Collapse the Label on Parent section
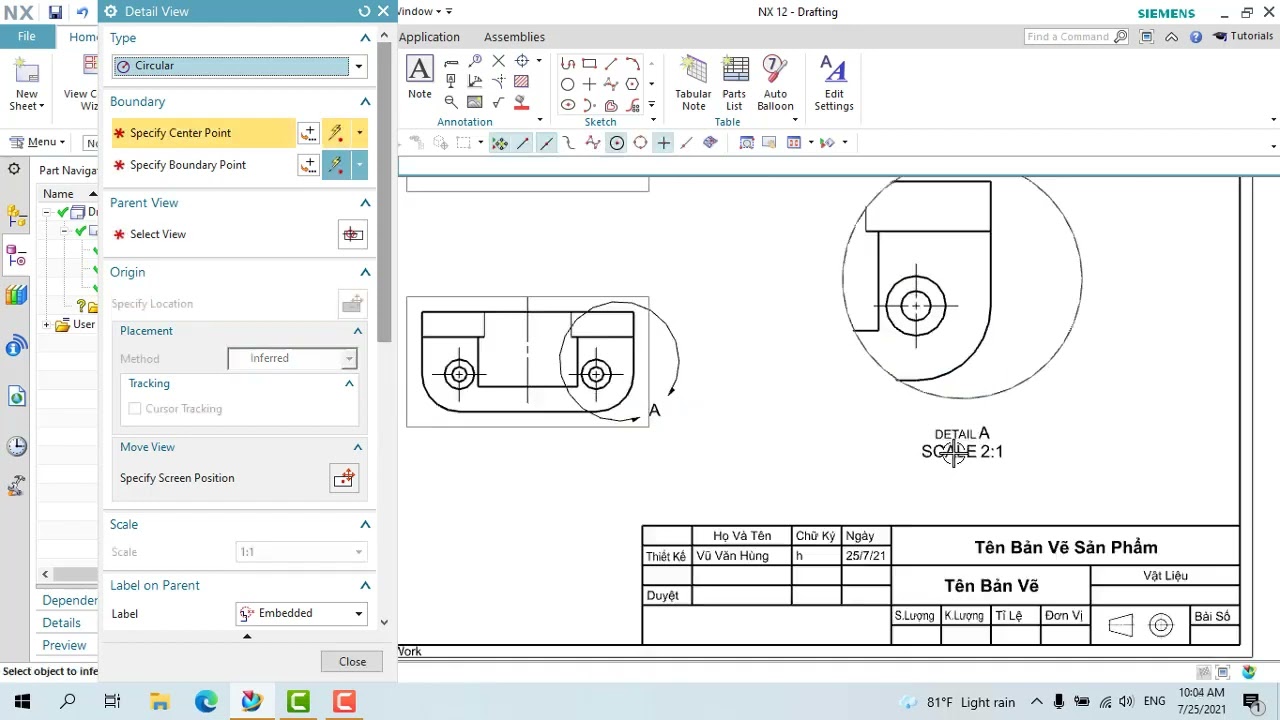The width and height of the screenshot is (1280, 720). [x=365, y=585]
